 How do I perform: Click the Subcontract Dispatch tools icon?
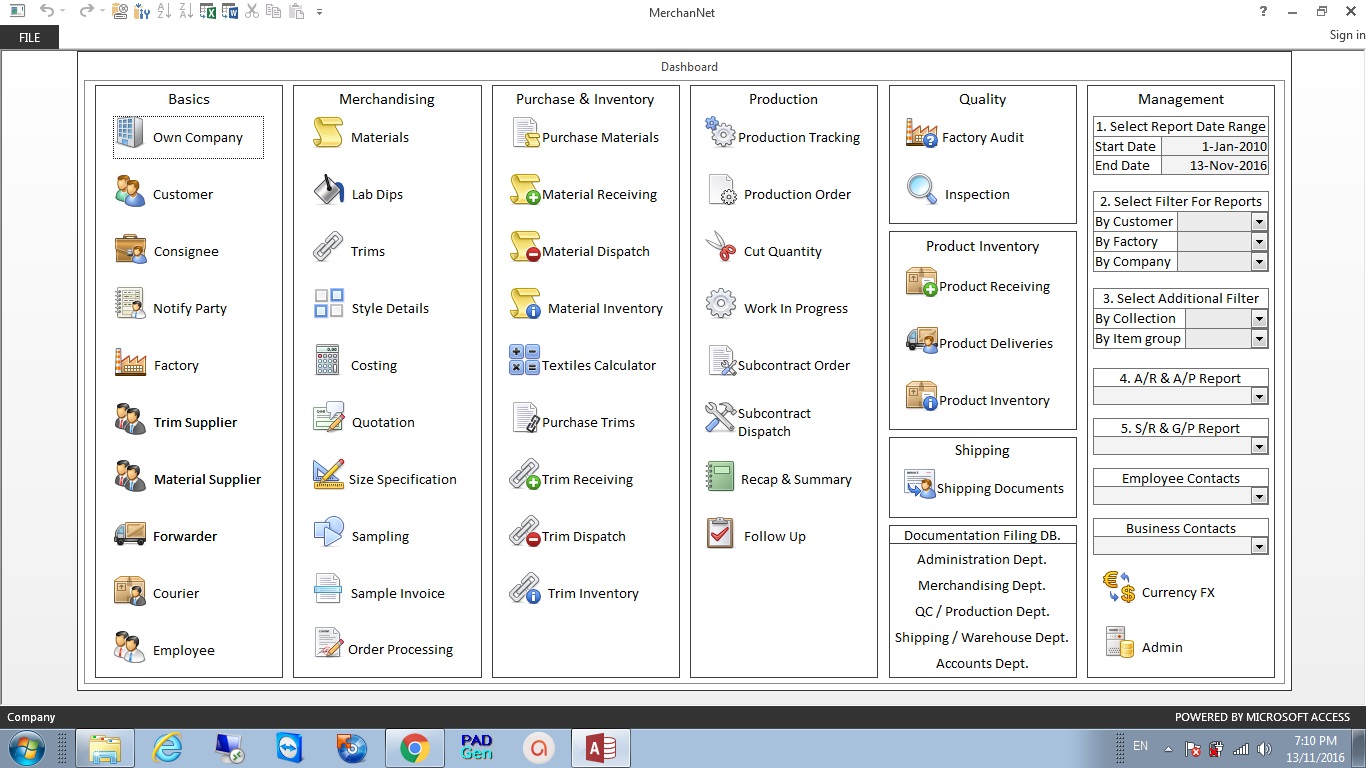(721, 418)
